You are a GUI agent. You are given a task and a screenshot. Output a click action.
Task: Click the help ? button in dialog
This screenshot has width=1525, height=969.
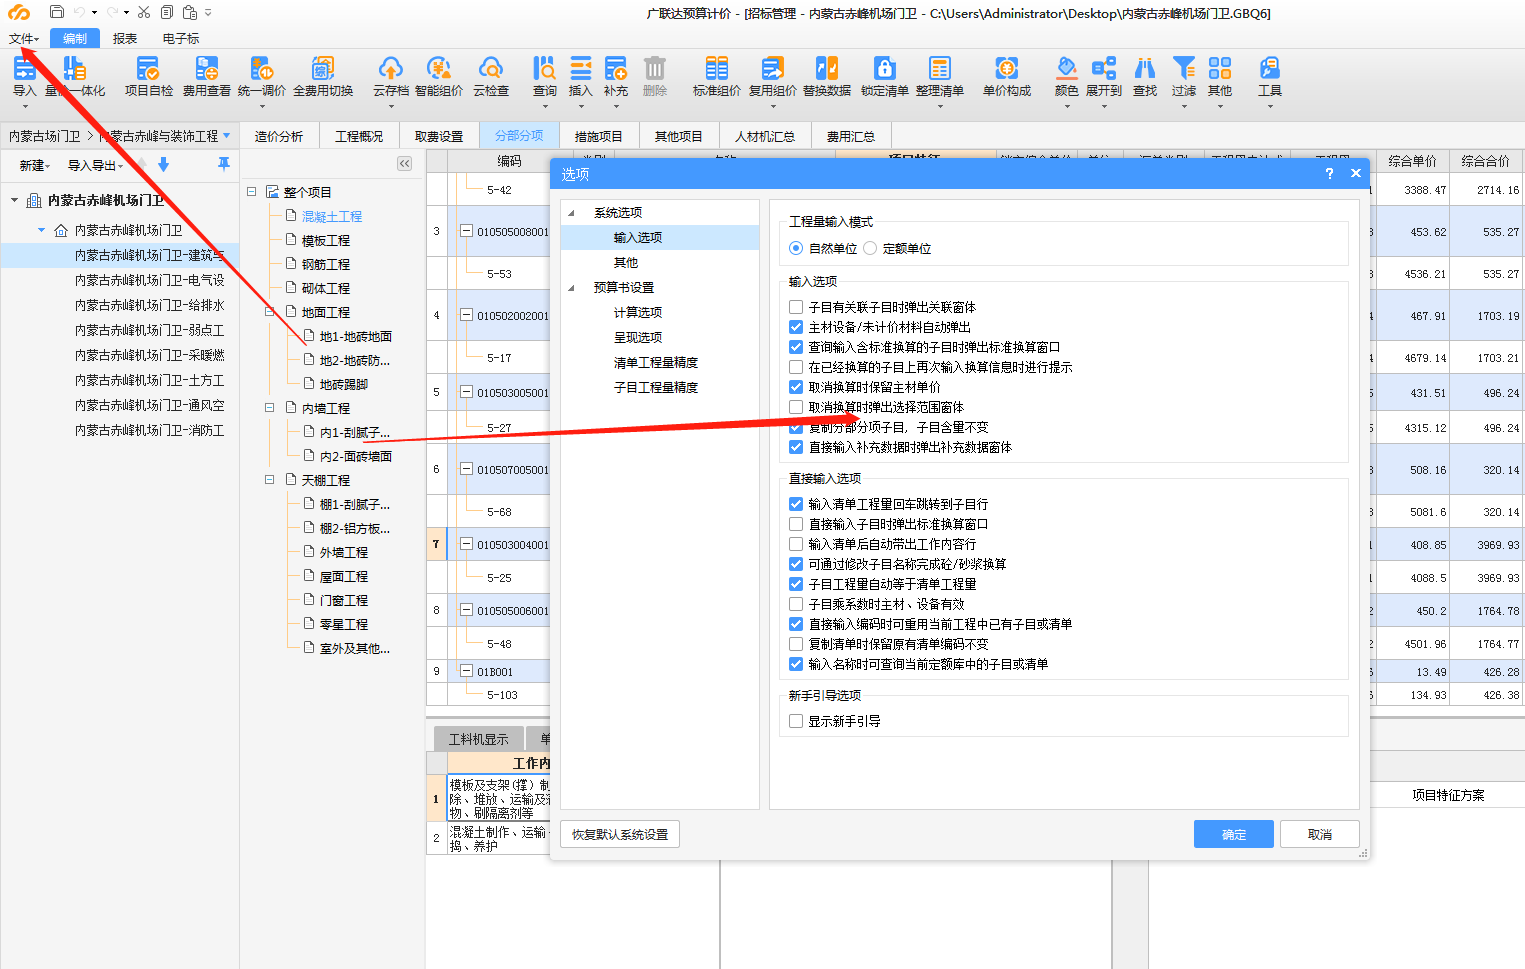[x=1329, y=173]
